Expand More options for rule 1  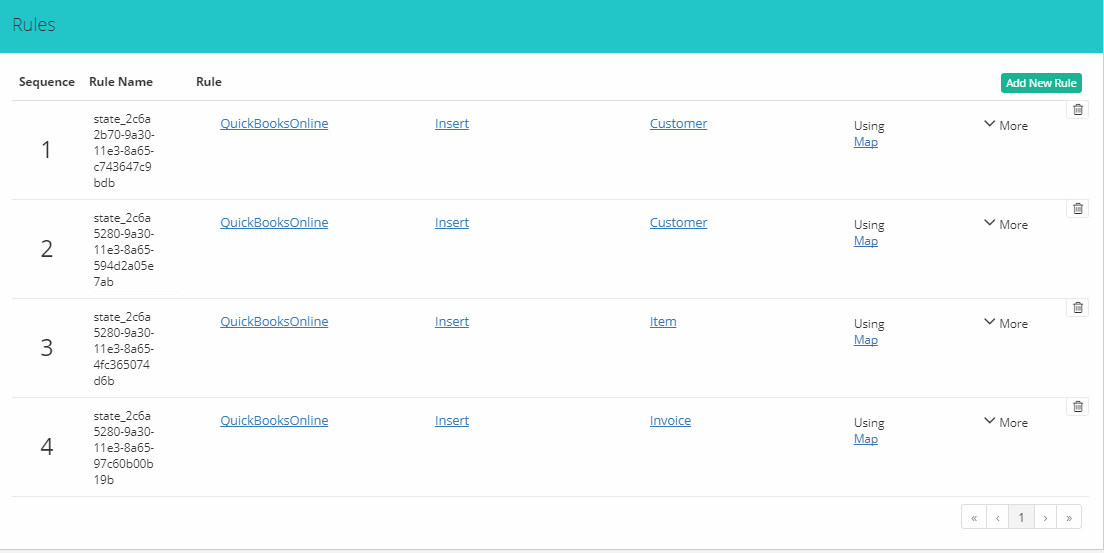click(1006, 126)
